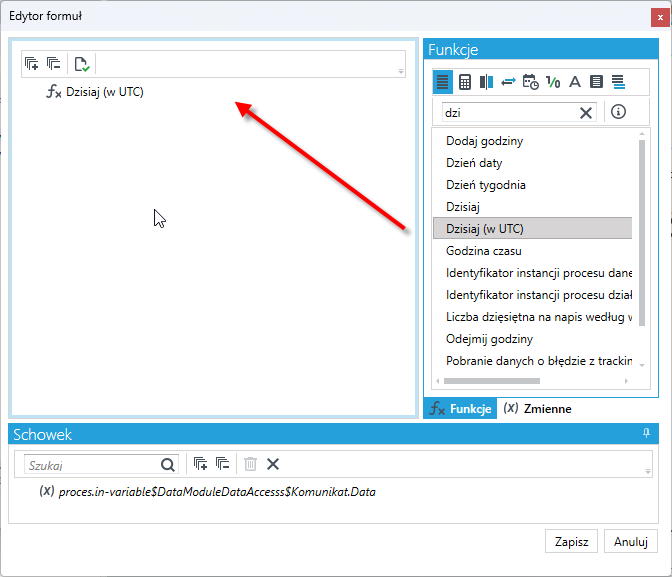Open the document list functions category icon
This screenshot has width=672, height=577.
[x=596, y=81]
